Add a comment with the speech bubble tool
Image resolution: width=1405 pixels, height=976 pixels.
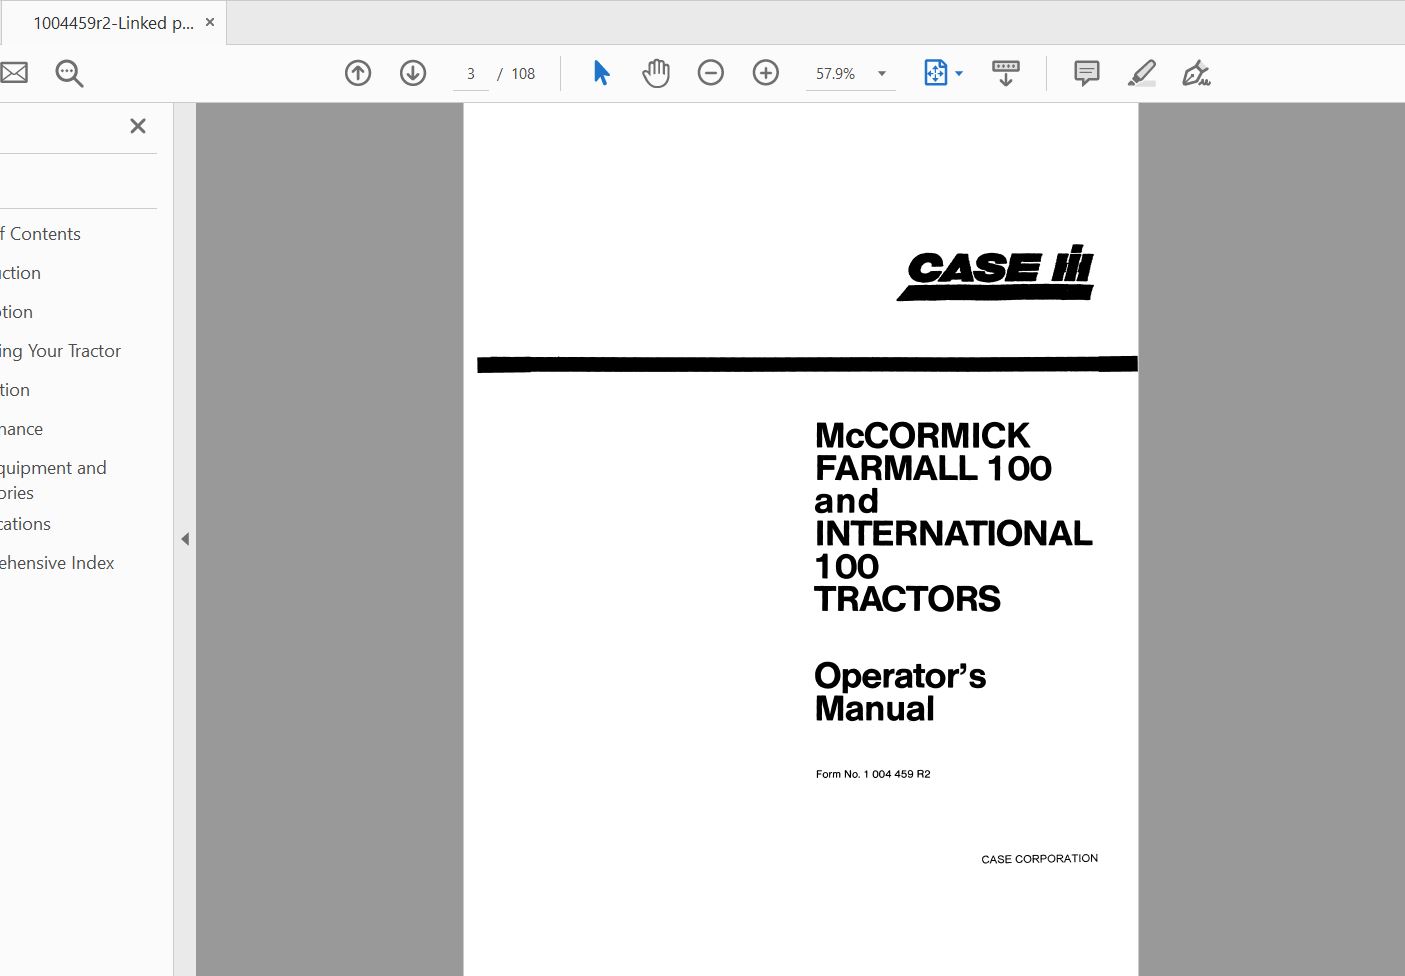[1087, 73]
